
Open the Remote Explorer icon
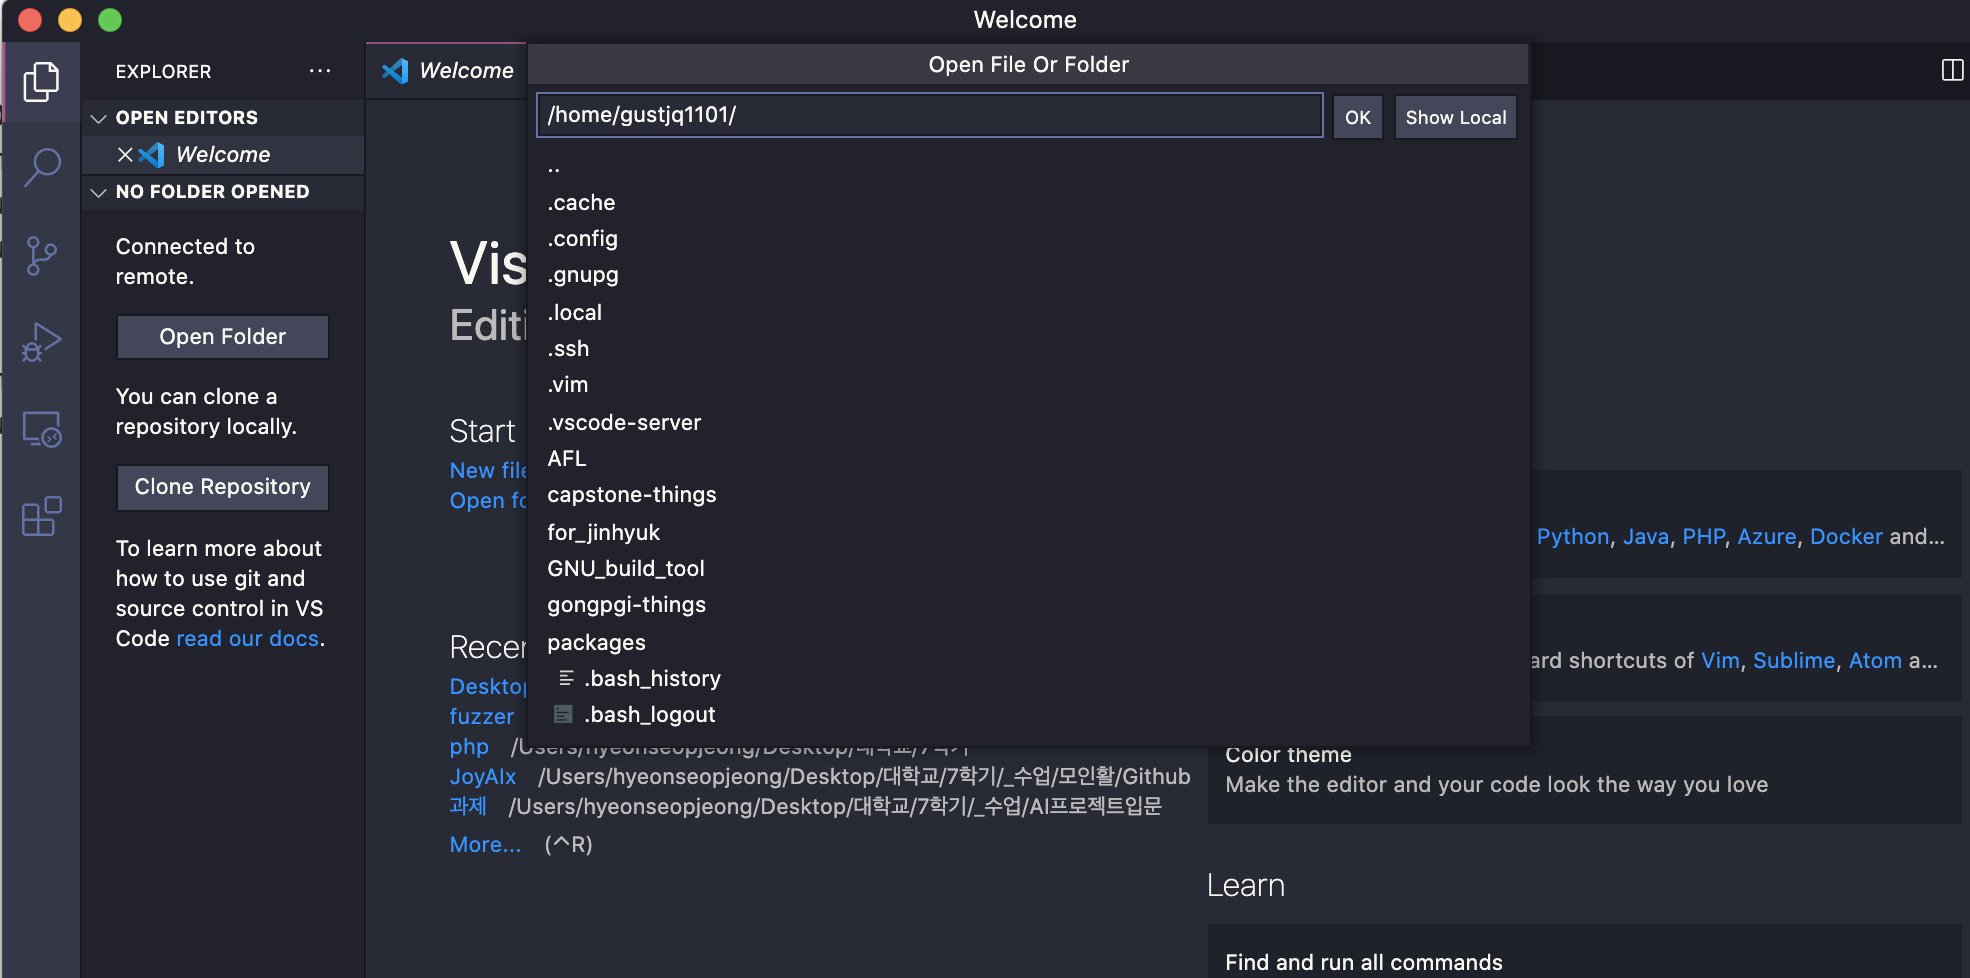41,429
